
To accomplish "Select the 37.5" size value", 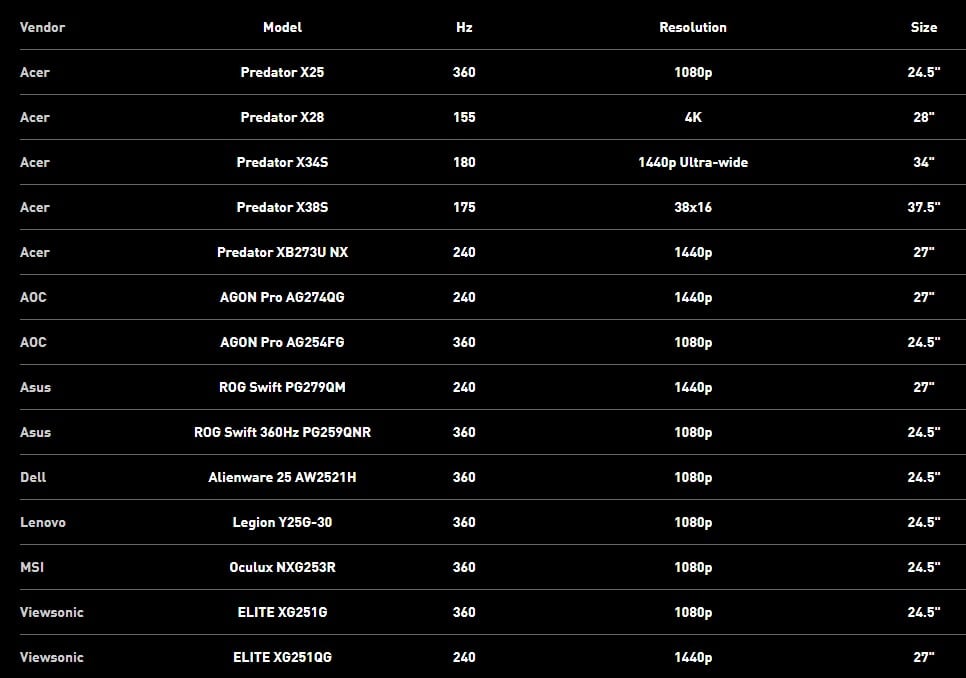I will (x=923, y=207).
